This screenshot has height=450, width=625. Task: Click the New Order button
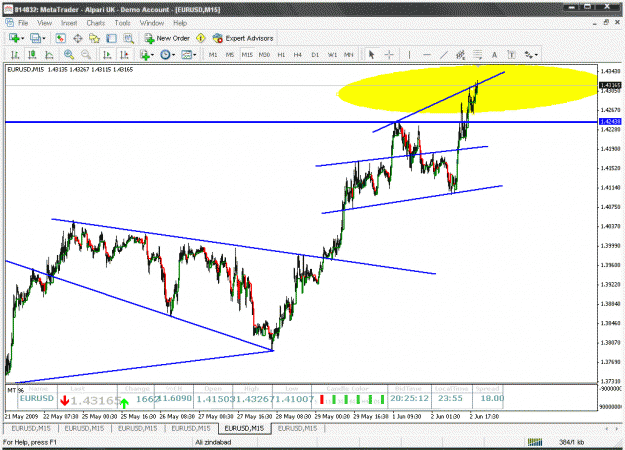[x=167, y=38]
